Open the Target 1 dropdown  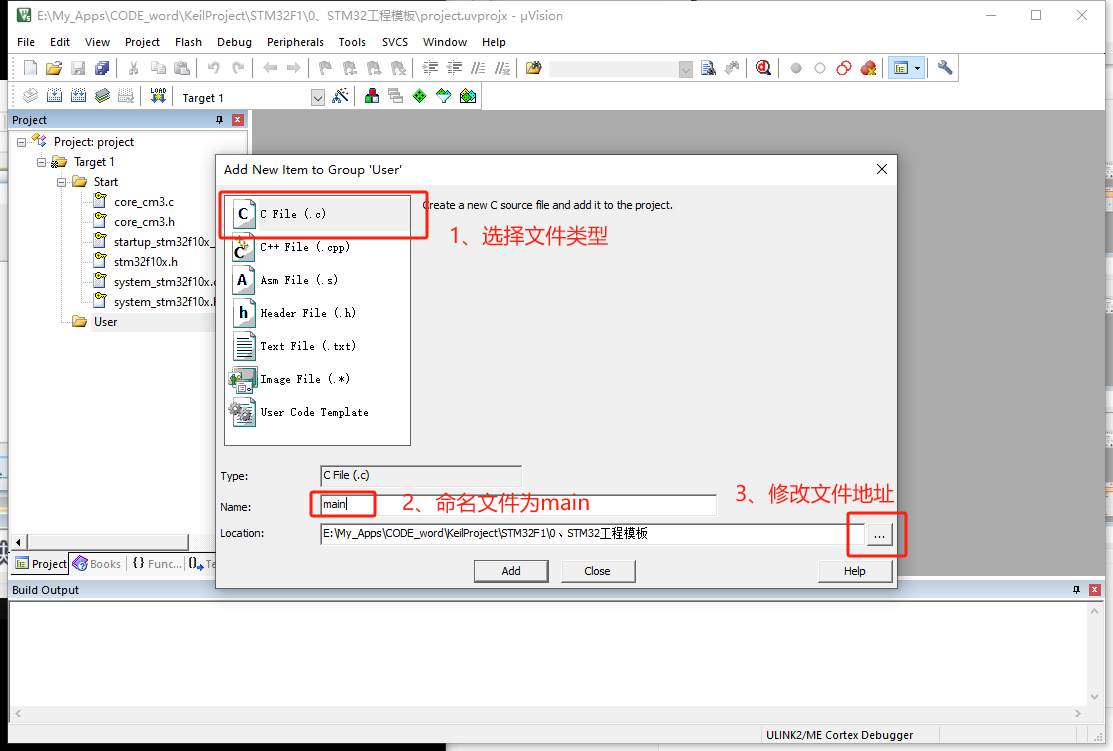(x=317, y=98)
